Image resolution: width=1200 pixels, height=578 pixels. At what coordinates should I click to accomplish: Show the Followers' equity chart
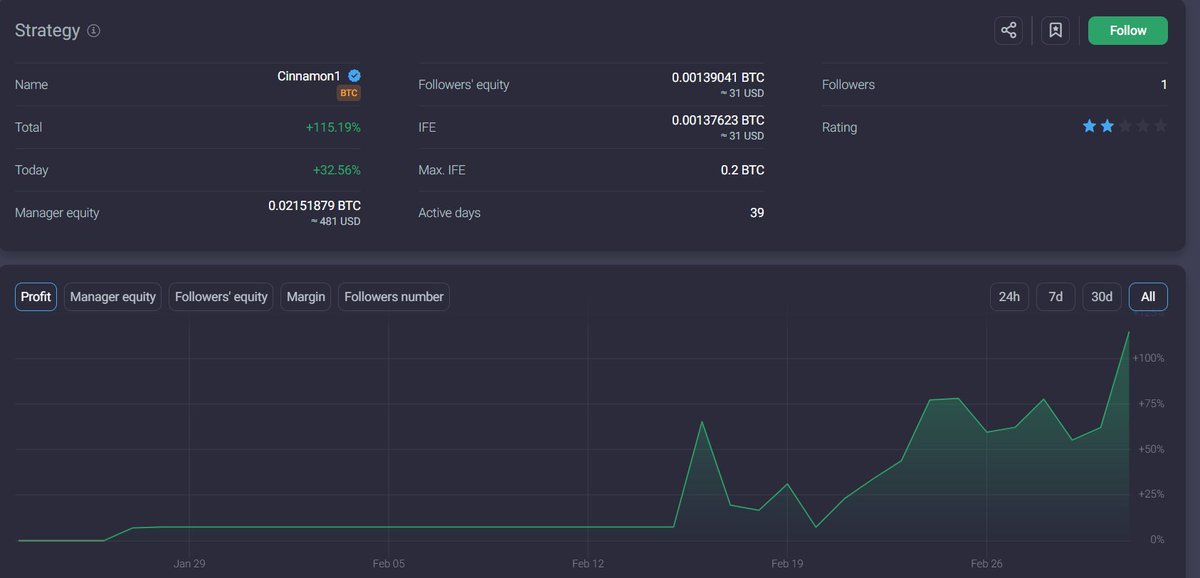(221, 297)
